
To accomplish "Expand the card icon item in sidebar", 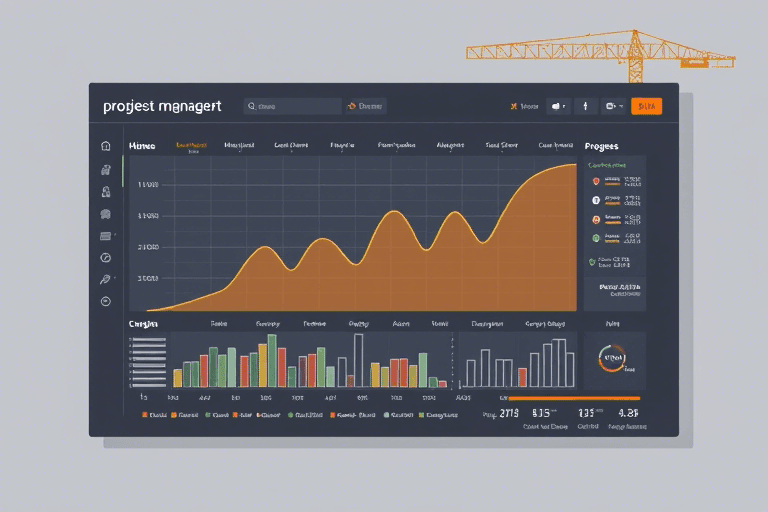I will pyautogui.click(x=106, y=236).
